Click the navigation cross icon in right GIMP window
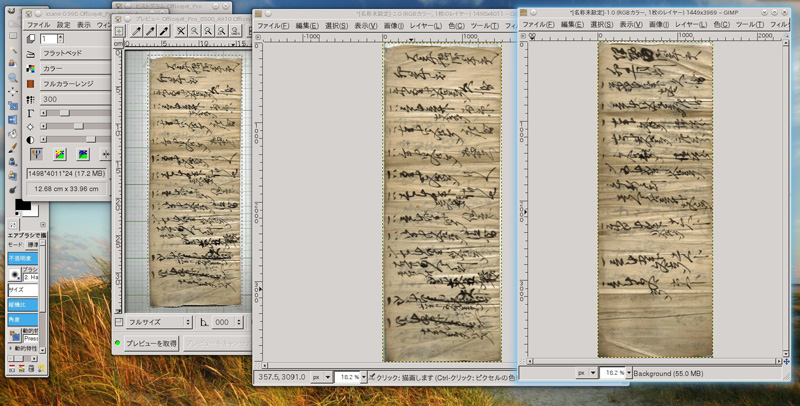 786,362
